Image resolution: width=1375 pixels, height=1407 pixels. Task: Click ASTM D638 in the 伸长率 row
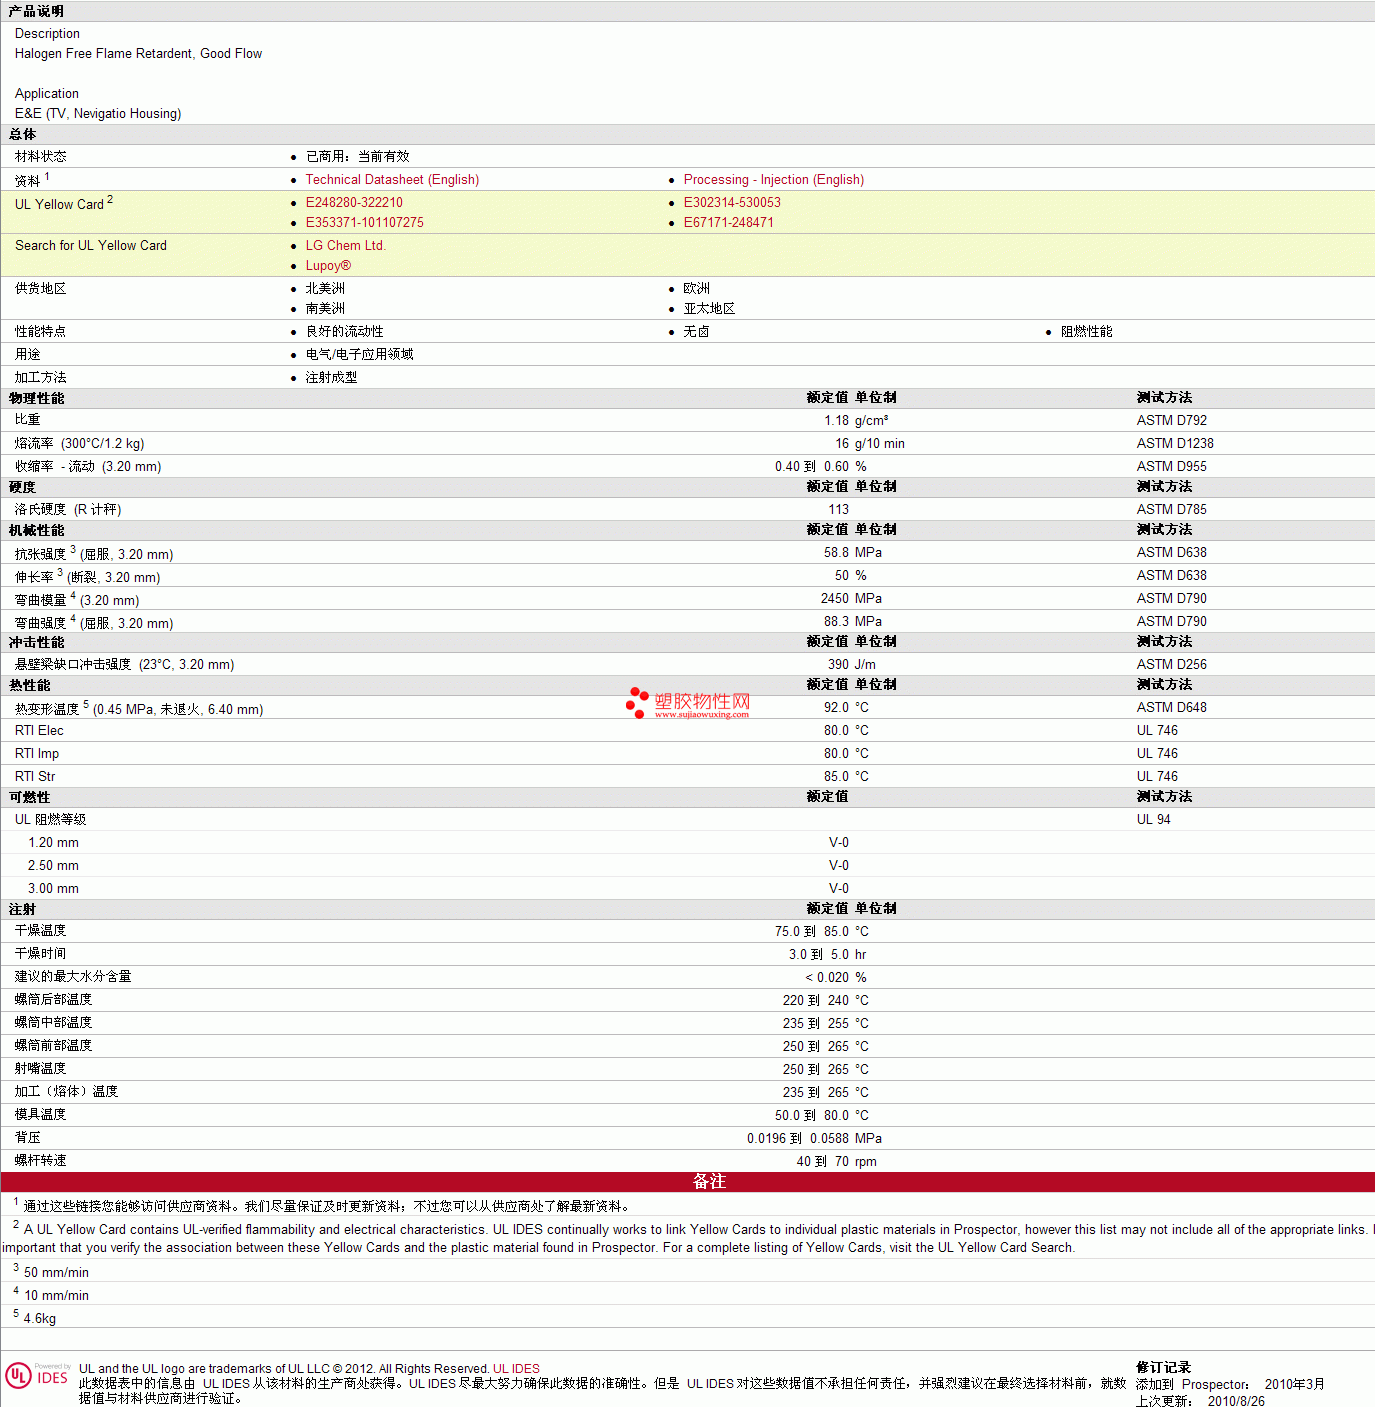pos(1171,576)
